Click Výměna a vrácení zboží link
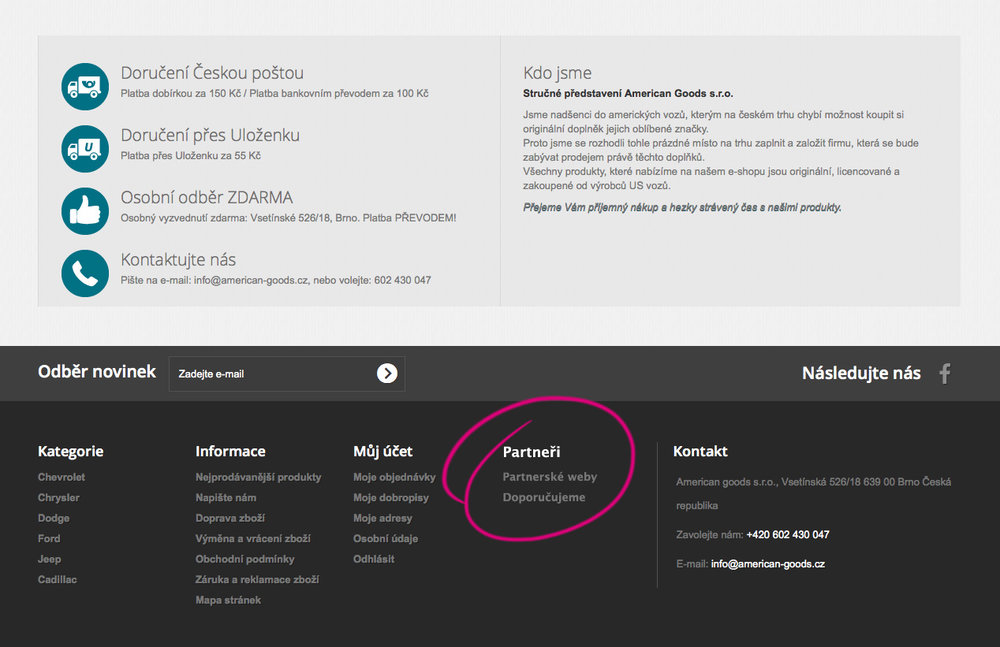This screenshot has width=1000, height=647. click(251, 538)
